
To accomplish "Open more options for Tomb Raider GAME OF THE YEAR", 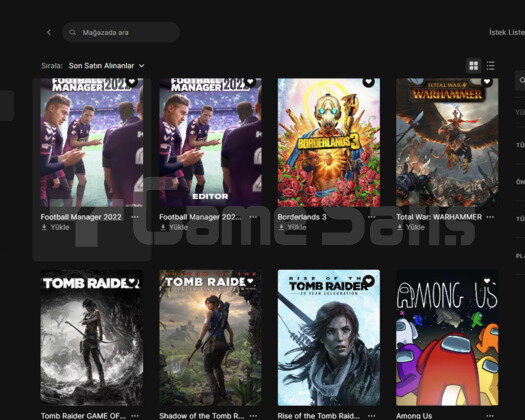I will (135, 416).
